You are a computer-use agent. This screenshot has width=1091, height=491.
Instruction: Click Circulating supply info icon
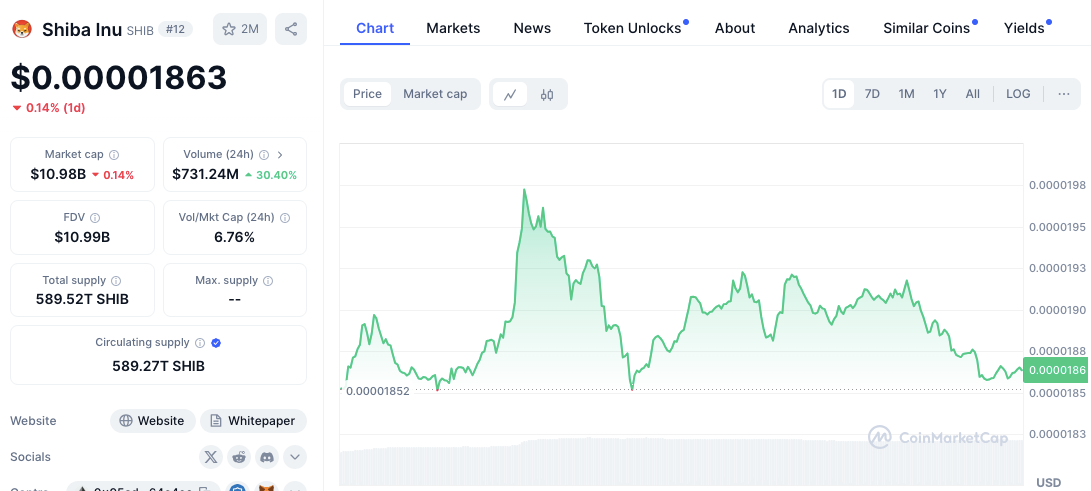[200, 343]
